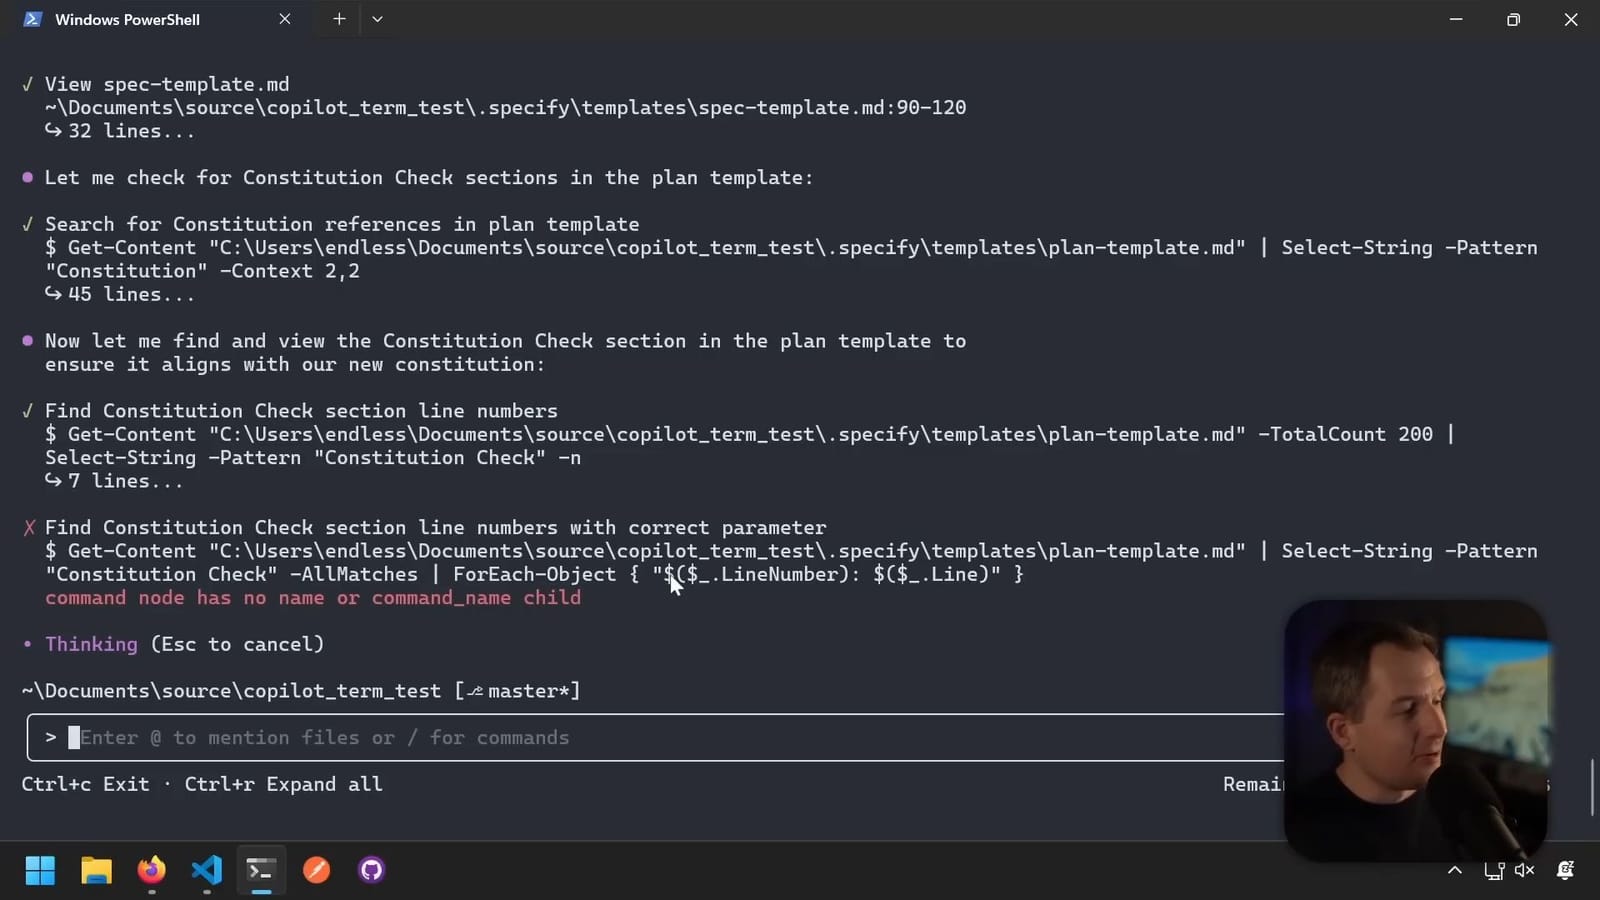
Task: Click the scrollbar on the right edge
Action: click(x=1594, y=787)
